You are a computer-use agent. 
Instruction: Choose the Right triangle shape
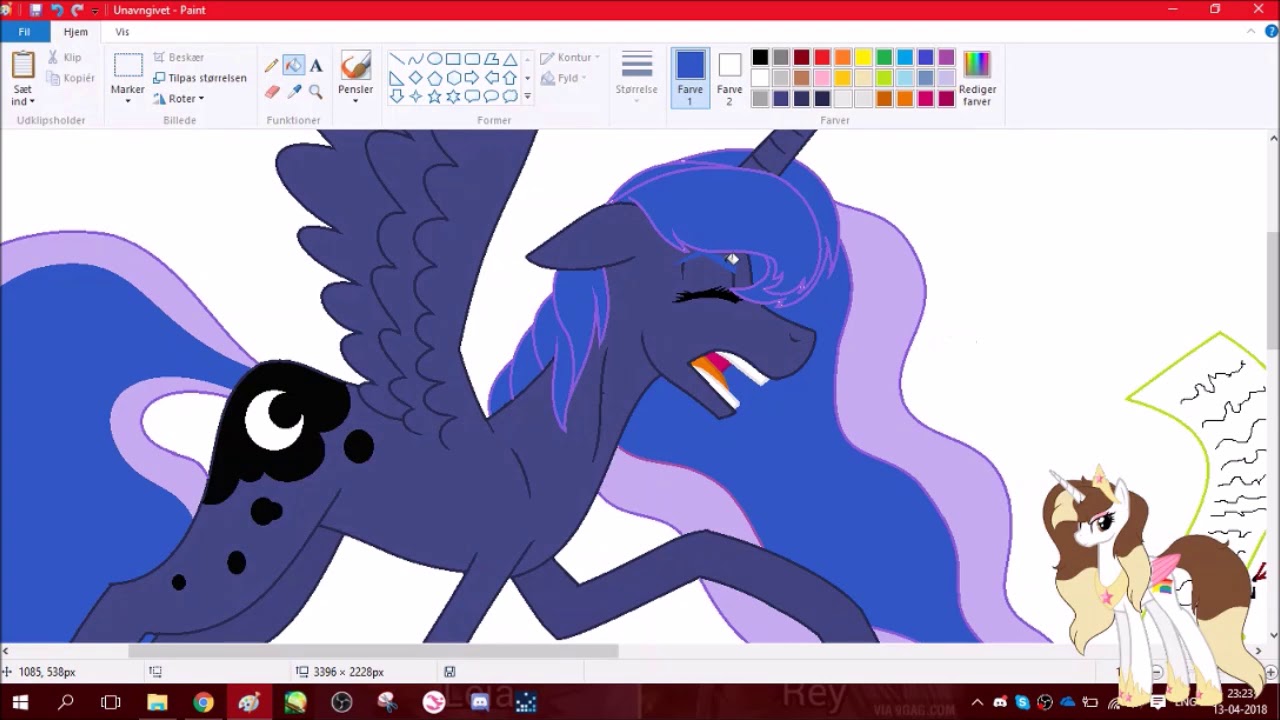pos(396,78)
